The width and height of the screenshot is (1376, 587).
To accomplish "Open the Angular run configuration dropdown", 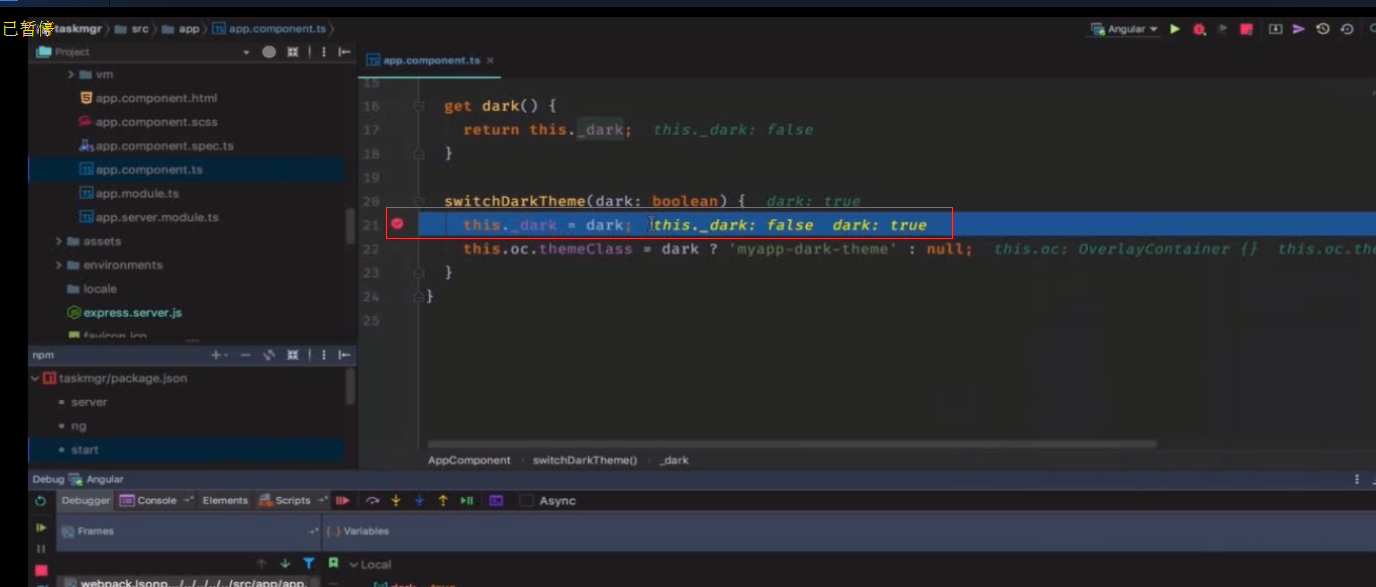I will pos(1124,29).
